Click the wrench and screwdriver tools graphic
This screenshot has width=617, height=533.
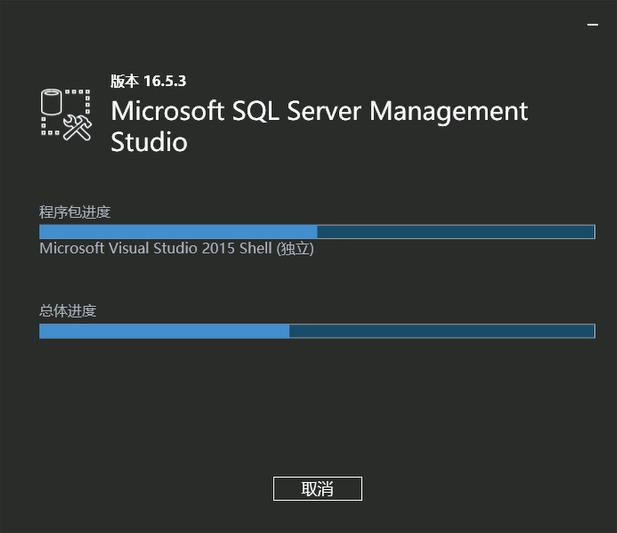tap(77, 127)
